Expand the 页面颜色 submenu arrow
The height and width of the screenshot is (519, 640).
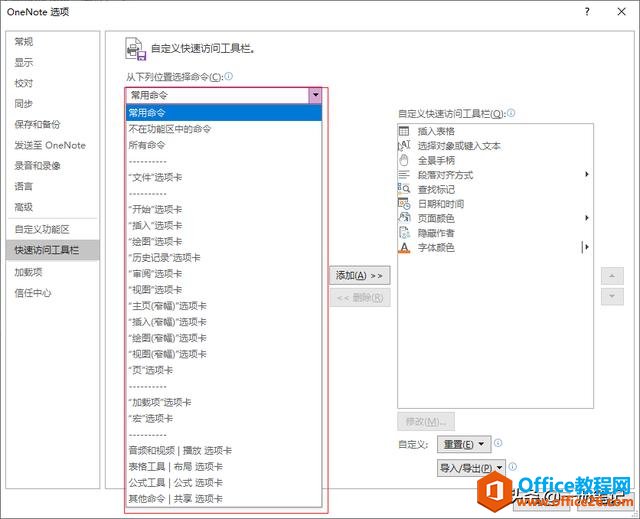pos(587,218)
